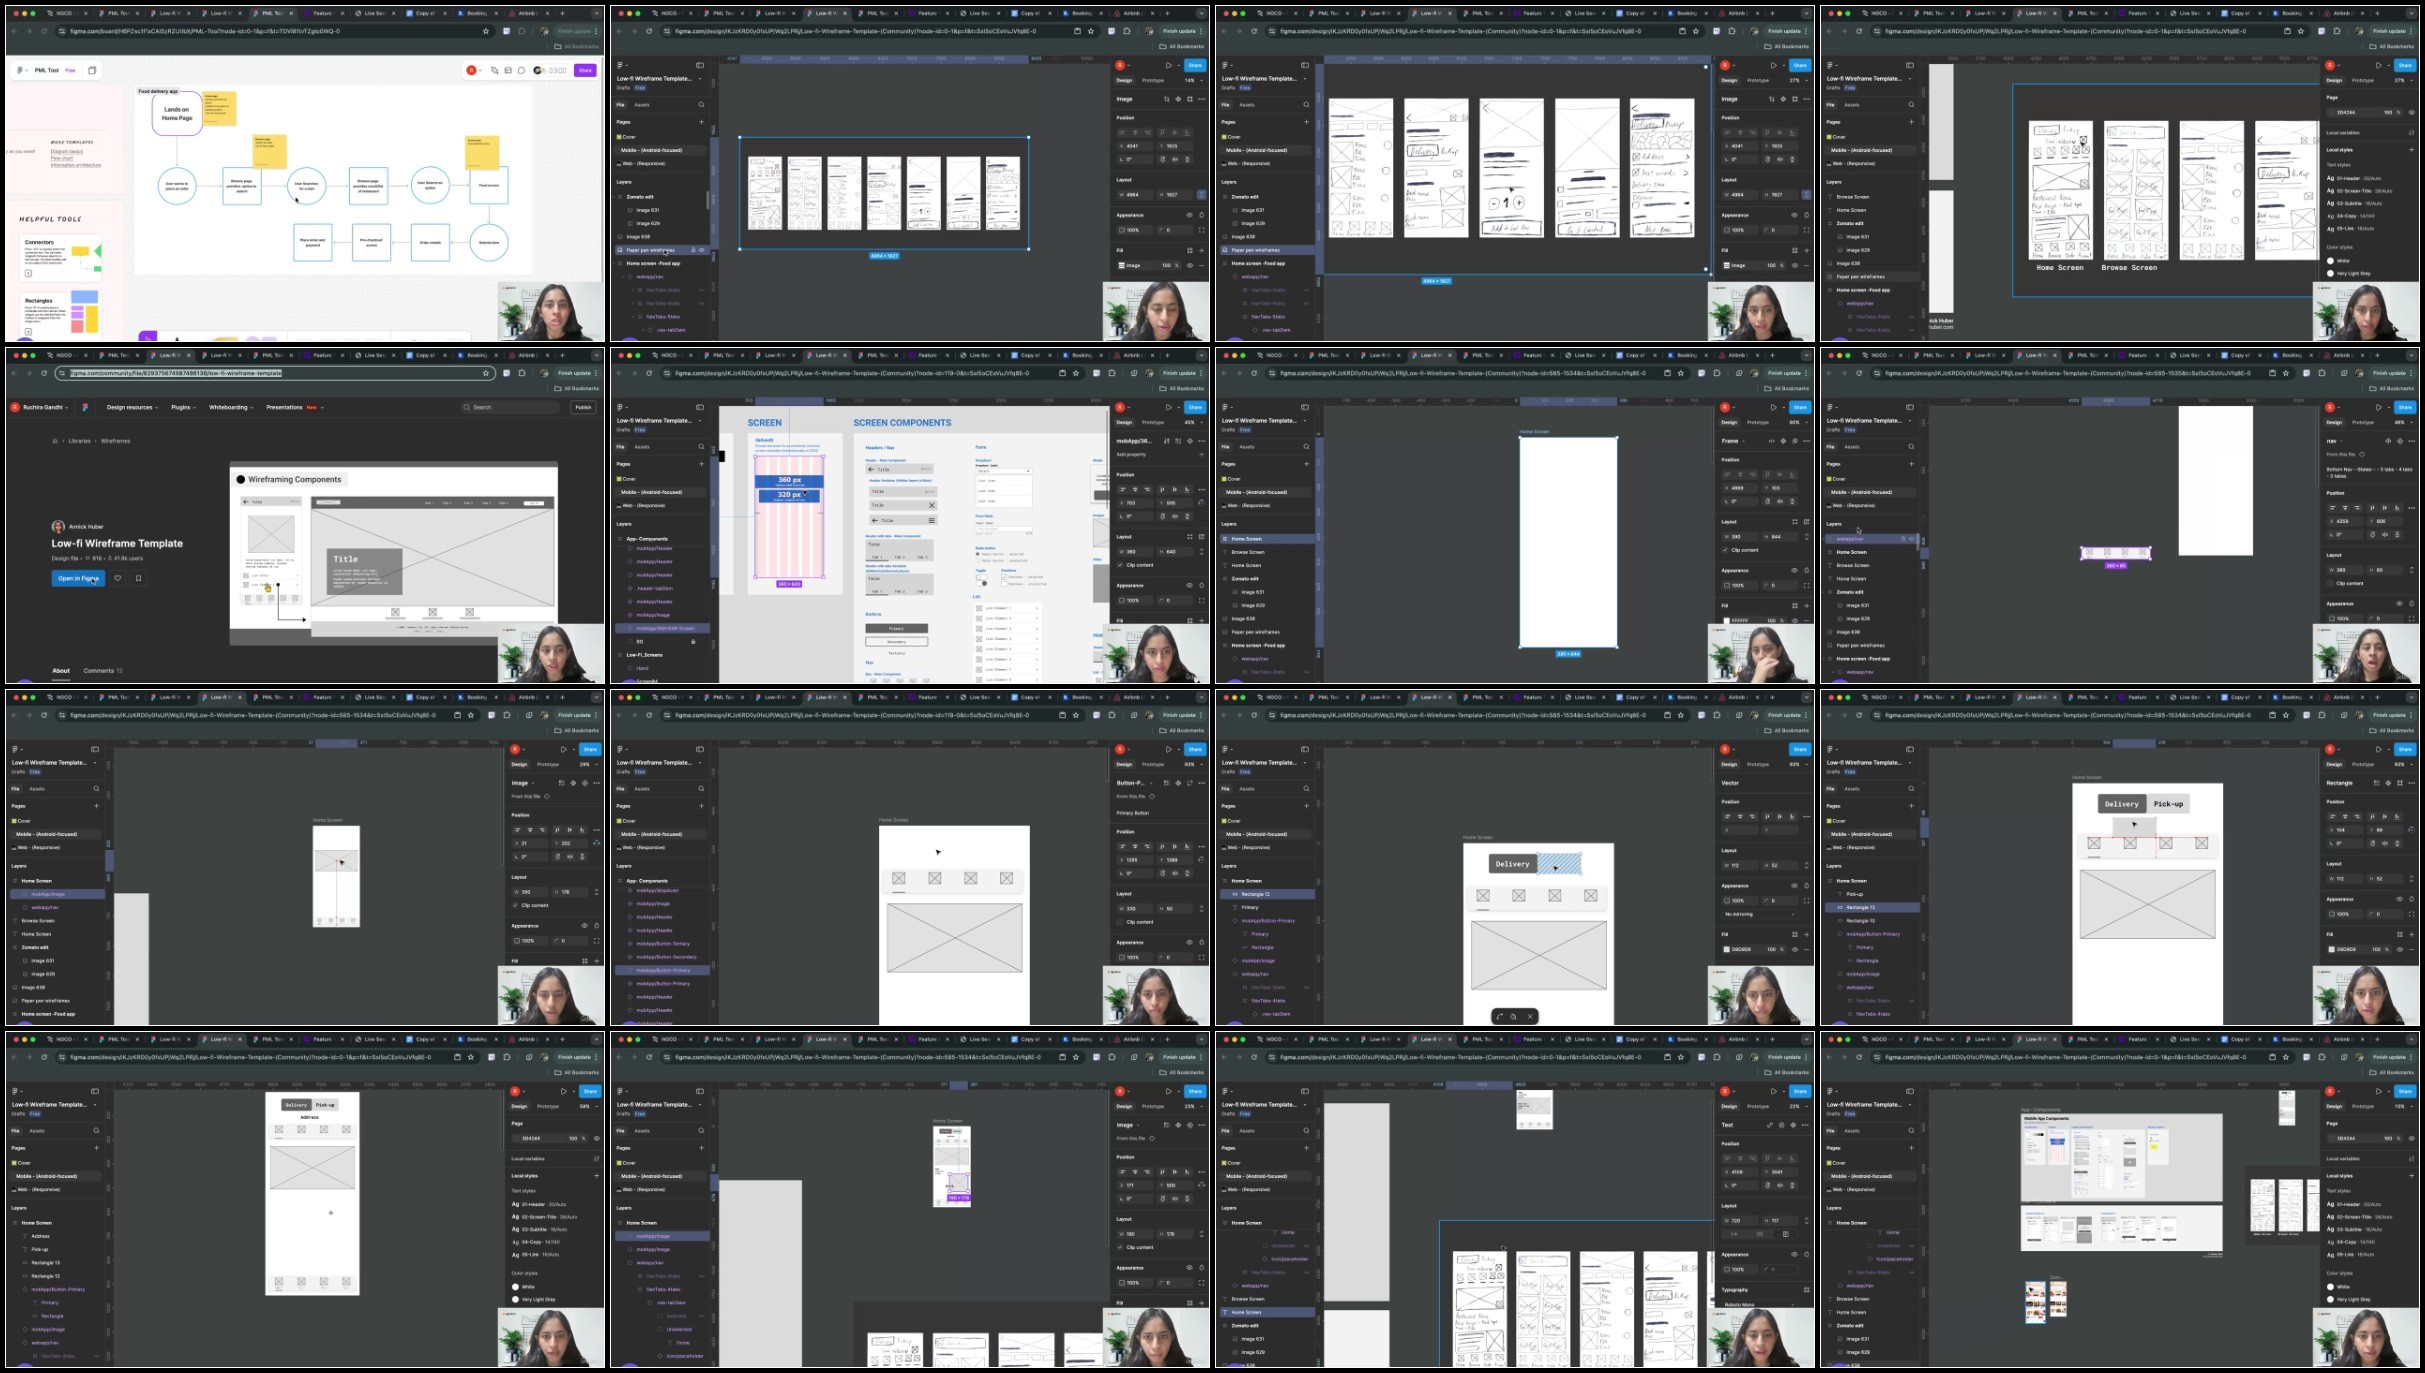Open Whiteboarding menu on community page
Image resolution: width=2425 pixels, height=1373 pixels.
(x=230, y=407)
